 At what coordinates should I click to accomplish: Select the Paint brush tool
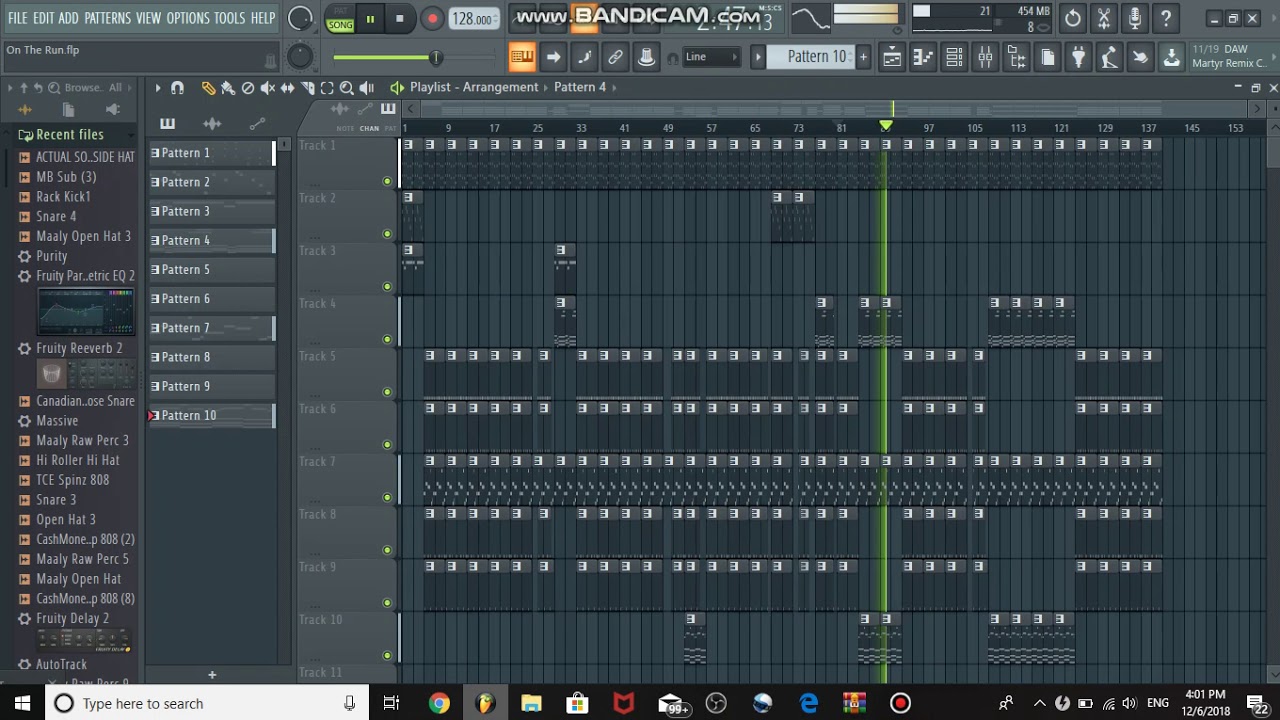228,88
